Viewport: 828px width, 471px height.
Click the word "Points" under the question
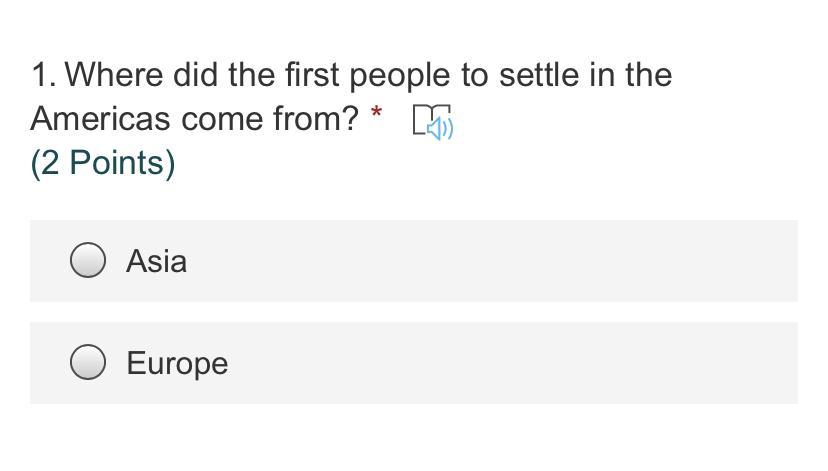tap(116, 163)
